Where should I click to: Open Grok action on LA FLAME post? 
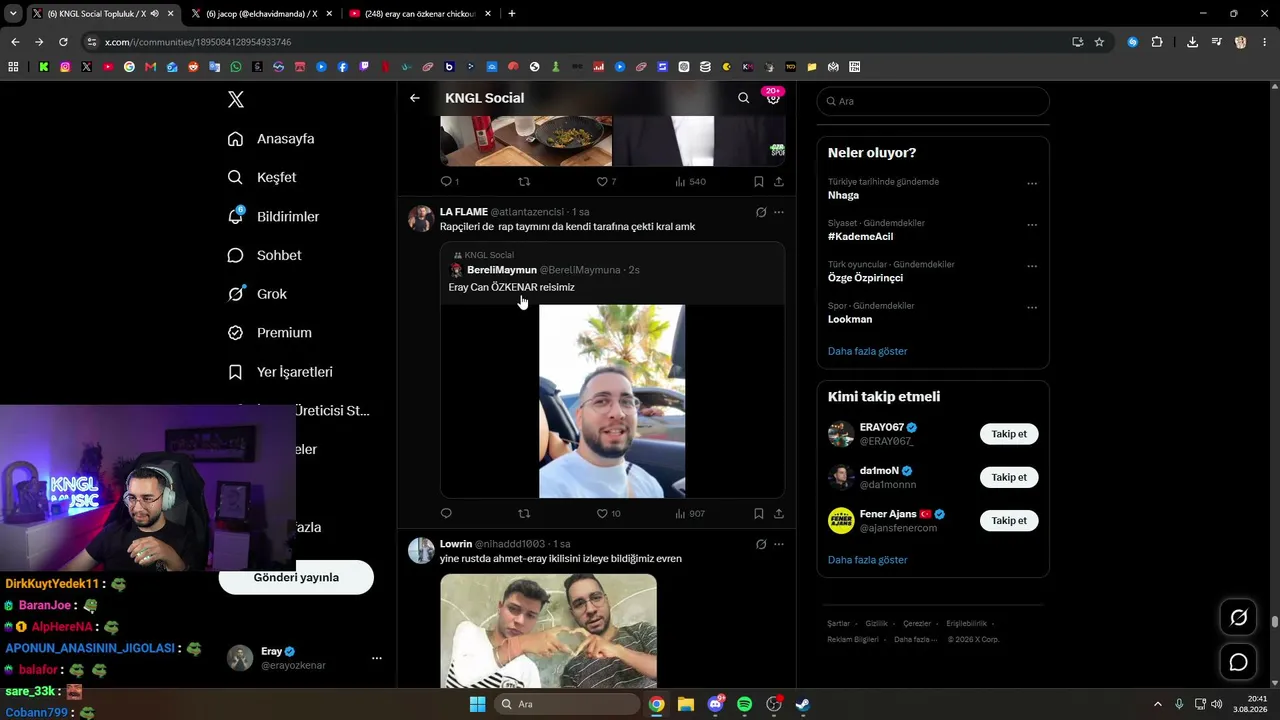click(761, 212)
